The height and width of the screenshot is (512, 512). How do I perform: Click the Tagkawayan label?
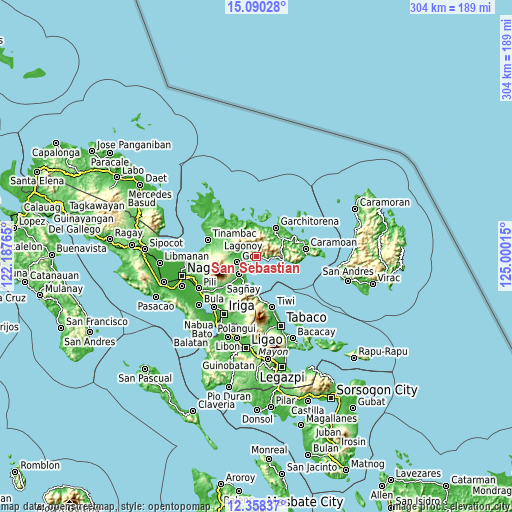97,206
